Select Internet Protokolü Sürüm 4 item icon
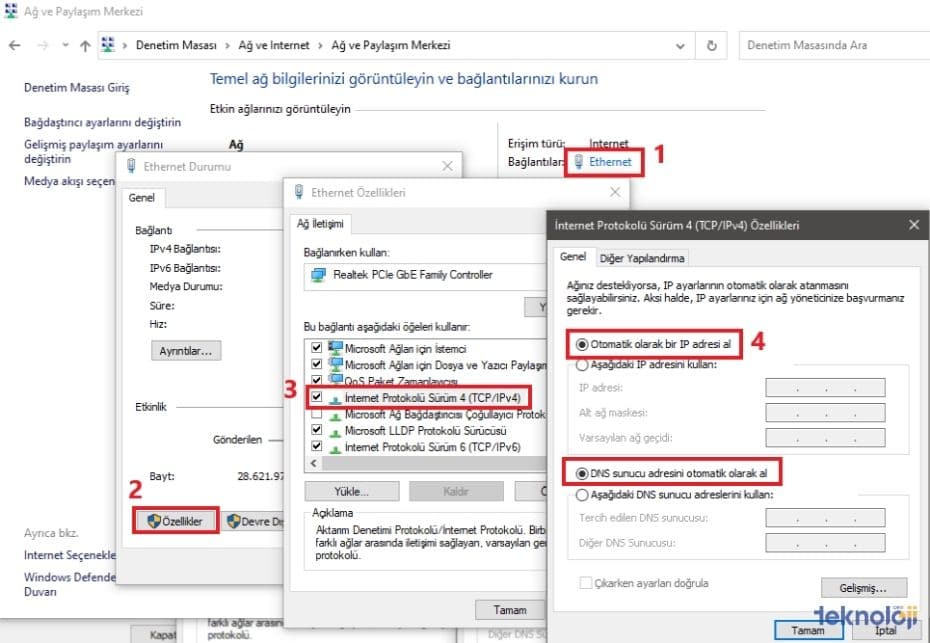Image resolution: width=930 pixels, height=643 pixels. (335, 399)
